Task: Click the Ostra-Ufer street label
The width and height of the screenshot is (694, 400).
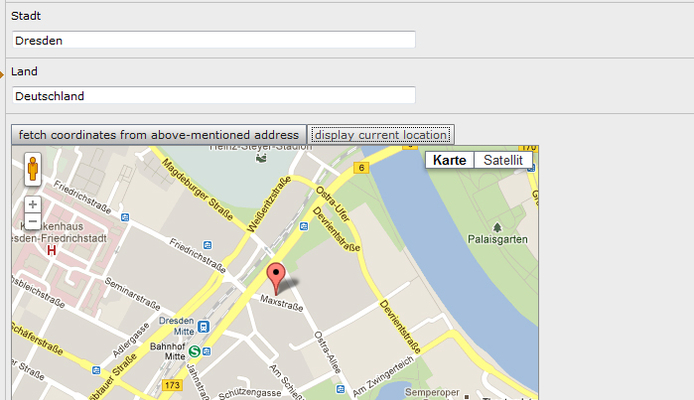Action: coord(333,204)
